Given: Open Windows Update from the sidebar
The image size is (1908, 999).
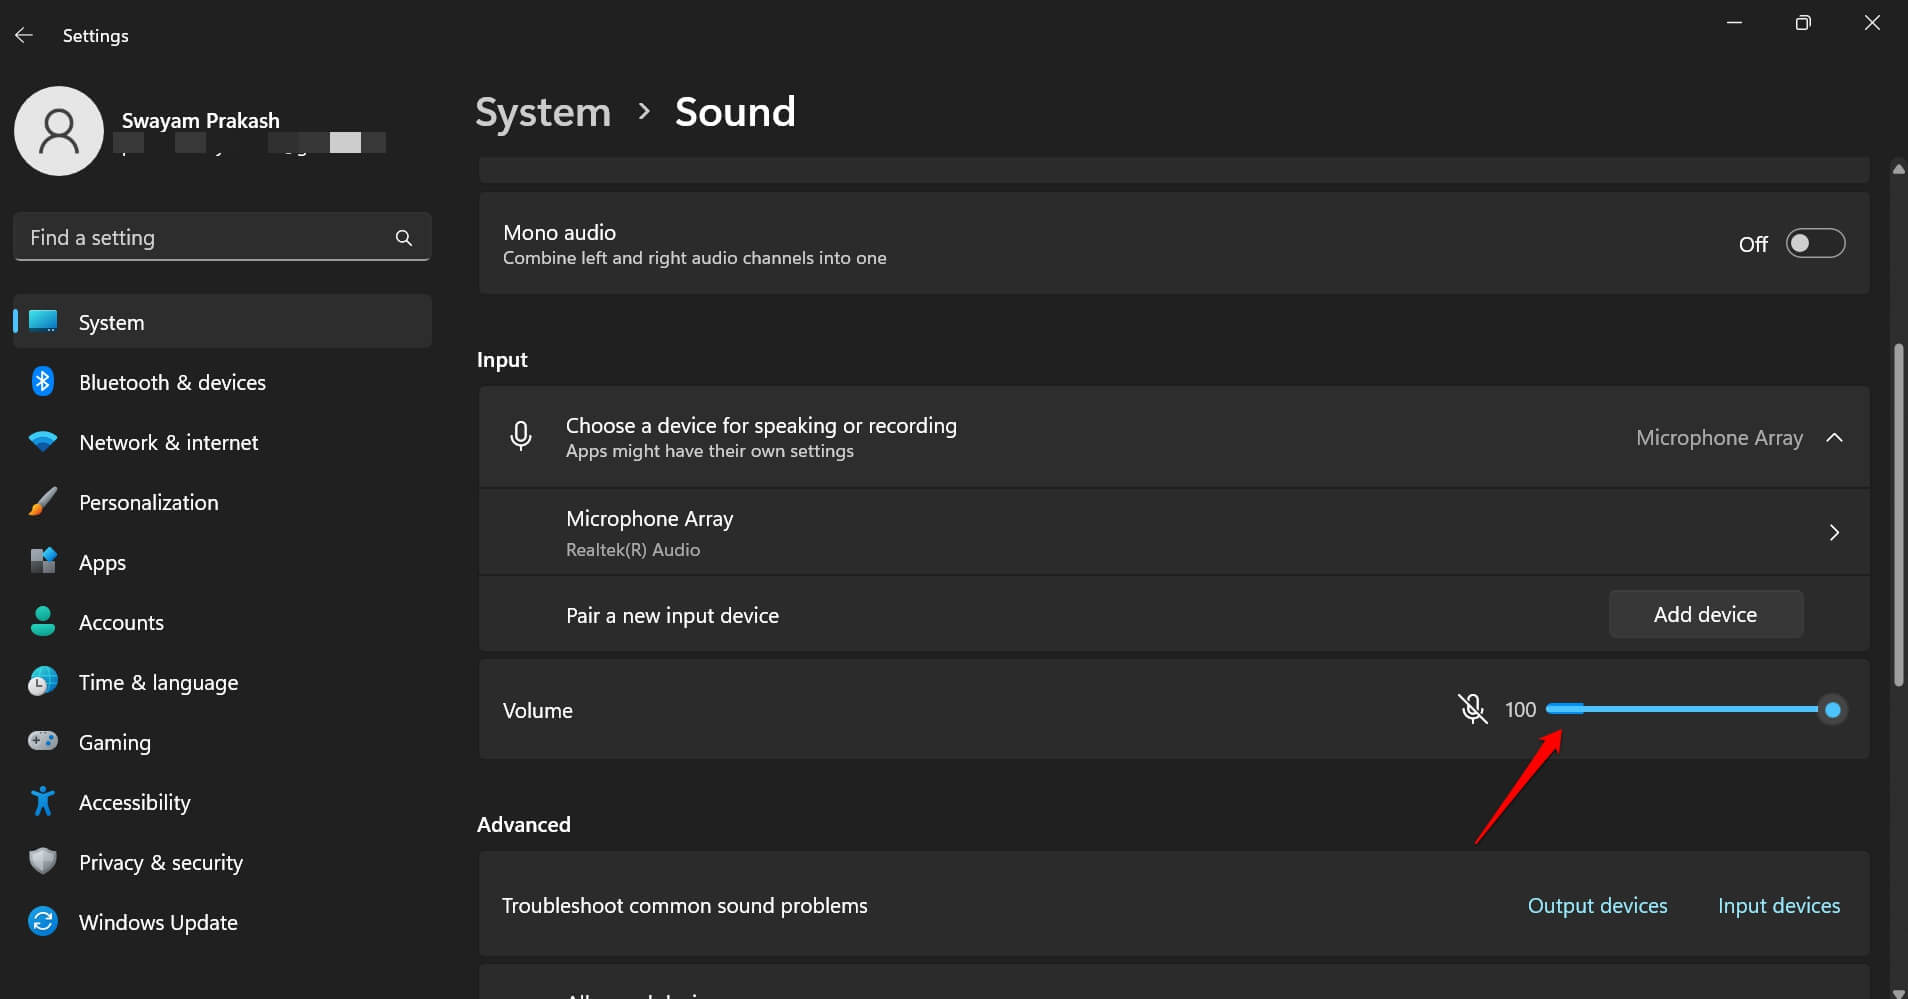Looking at the screenshot, I should click(x=157, y=921).
